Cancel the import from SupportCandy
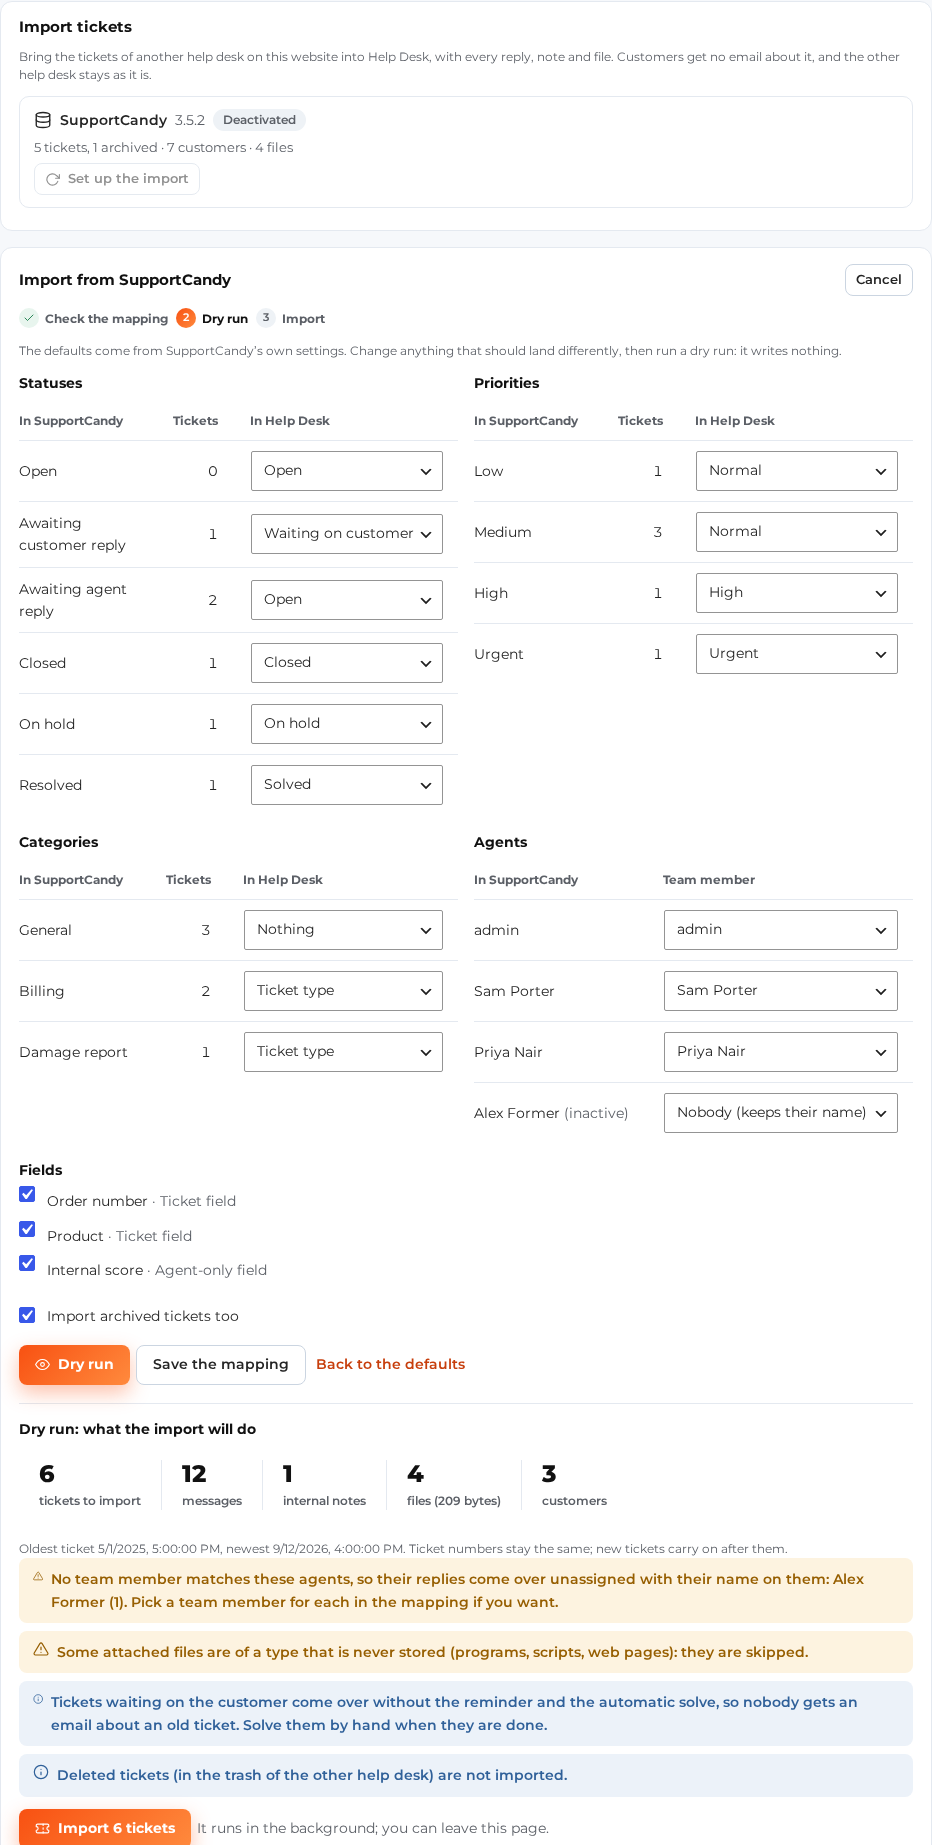 point(879,280)
